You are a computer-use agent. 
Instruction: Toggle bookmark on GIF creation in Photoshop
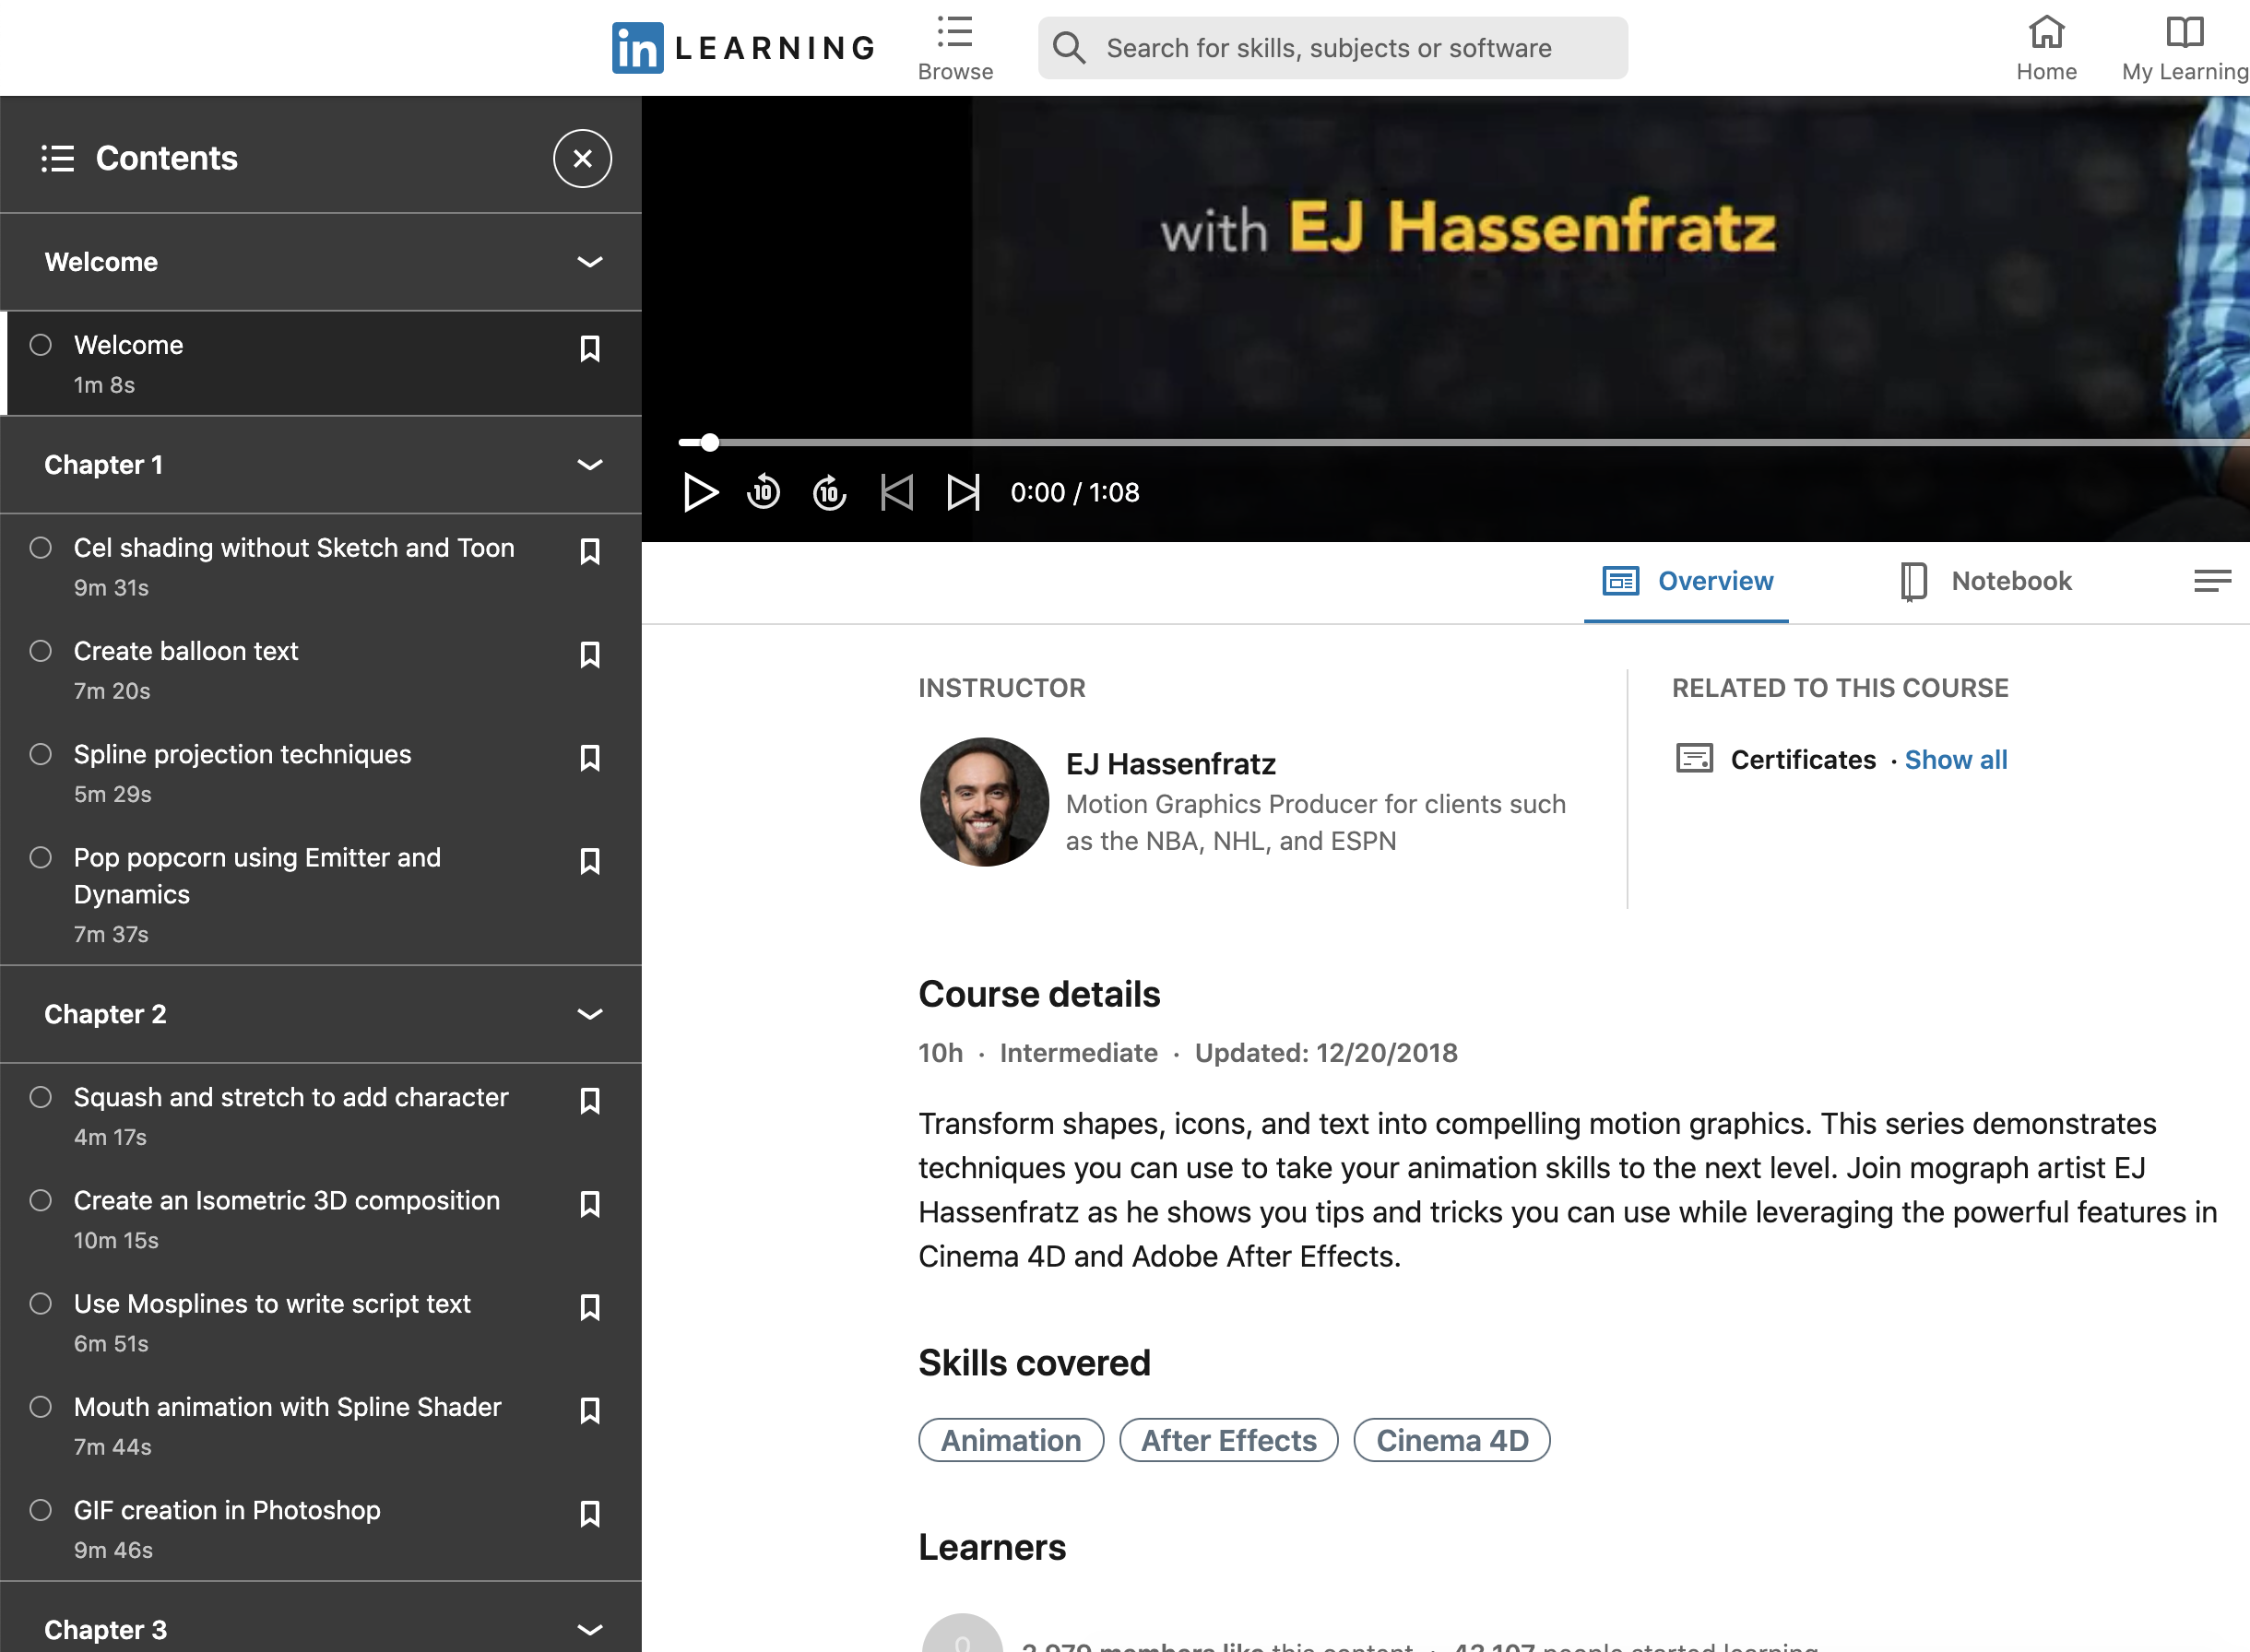click(592, 1512)
